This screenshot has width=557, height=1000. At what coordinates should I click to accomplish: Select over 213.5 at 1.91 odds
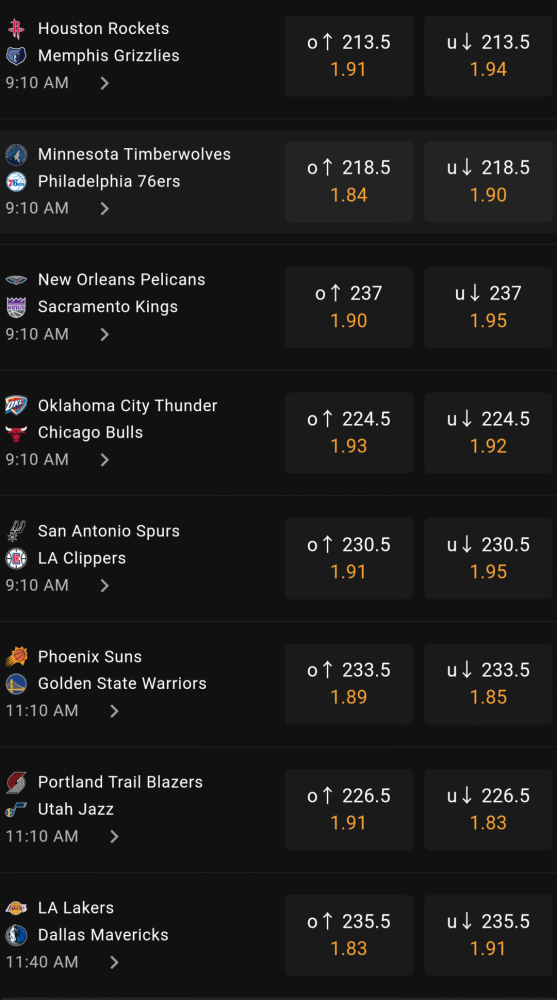[349, 56]
